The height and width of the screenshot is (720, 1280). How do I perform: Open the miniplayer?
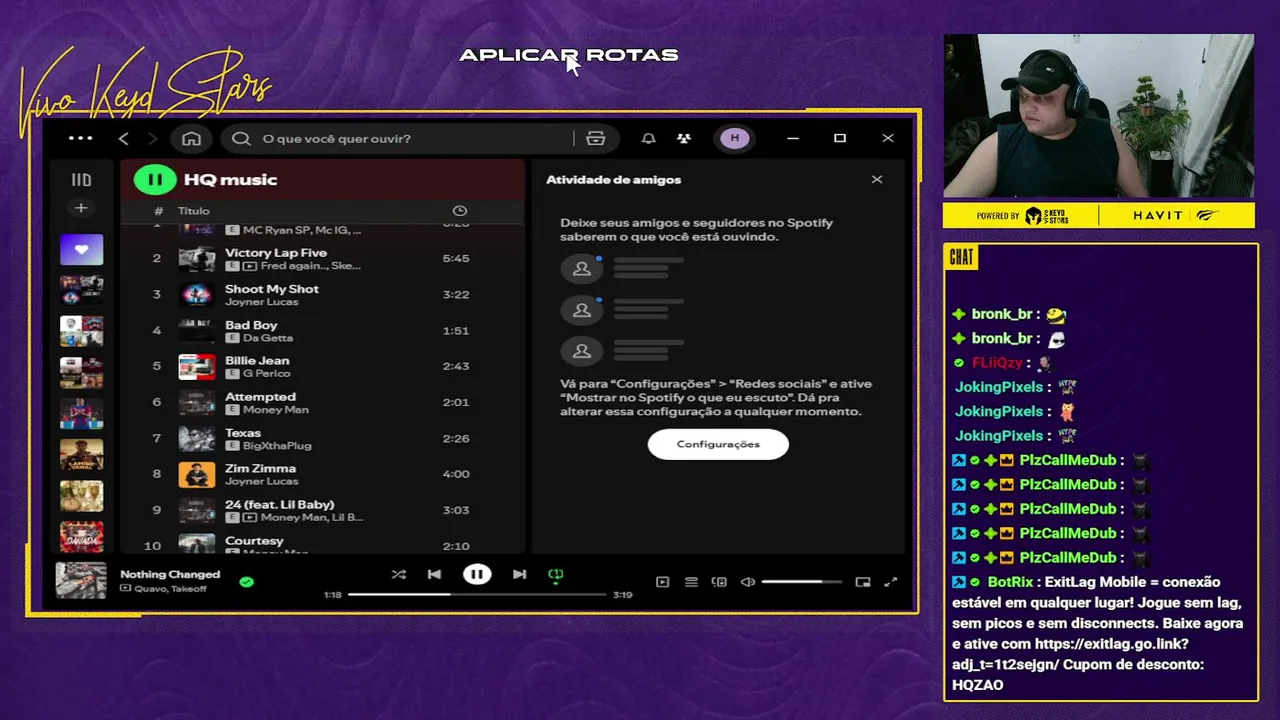click(x=863, y=582)
